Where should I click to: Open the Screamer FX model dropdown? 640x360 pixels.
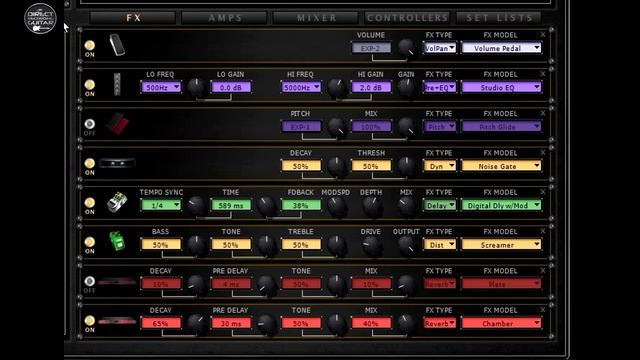click(x=501, y=245)
